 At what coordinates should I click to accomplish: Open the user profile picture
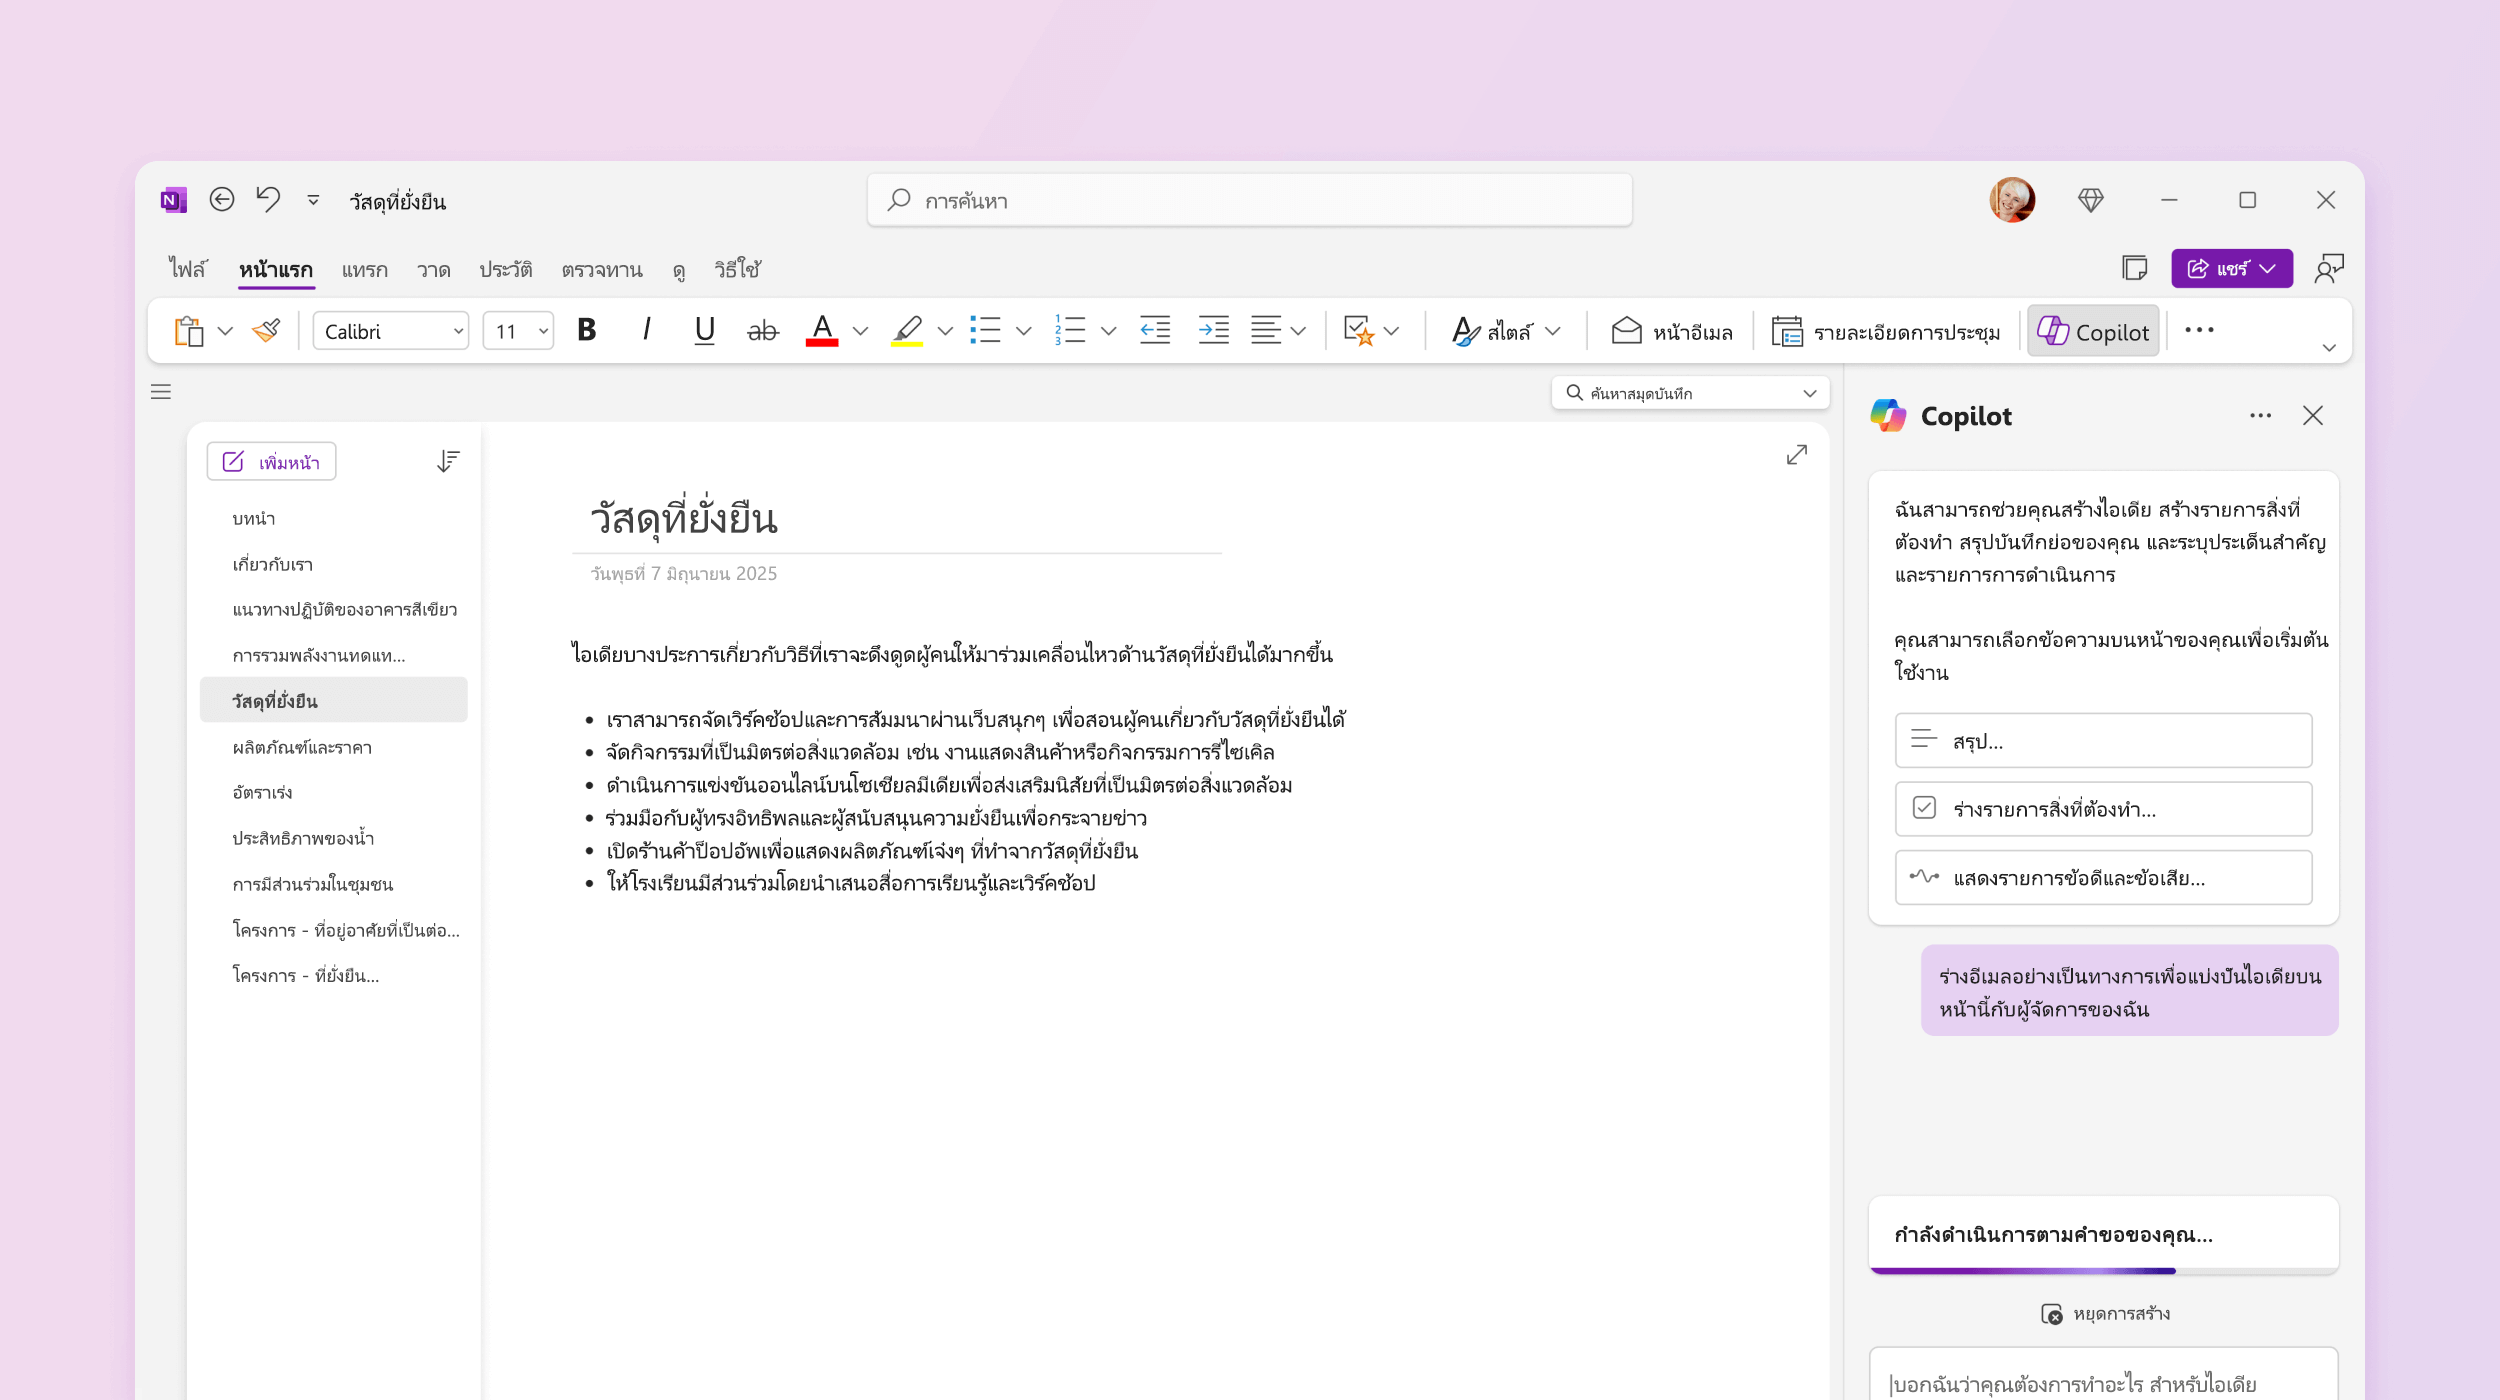(x=2012, y=200)
